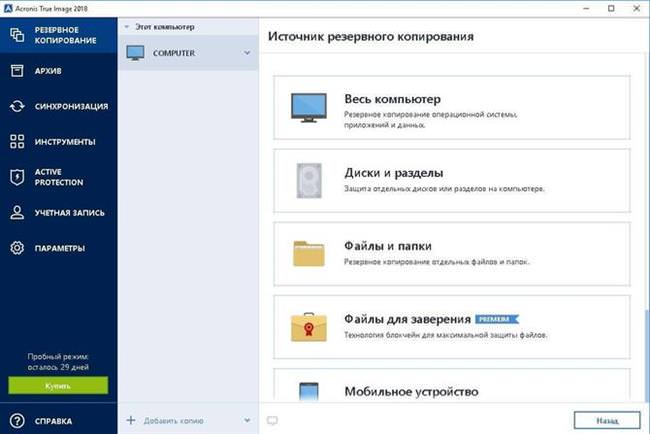Click the briefcase icon for Файлы для заверения
Viewport: 650px width, 434px height.
tap(308, 327)
